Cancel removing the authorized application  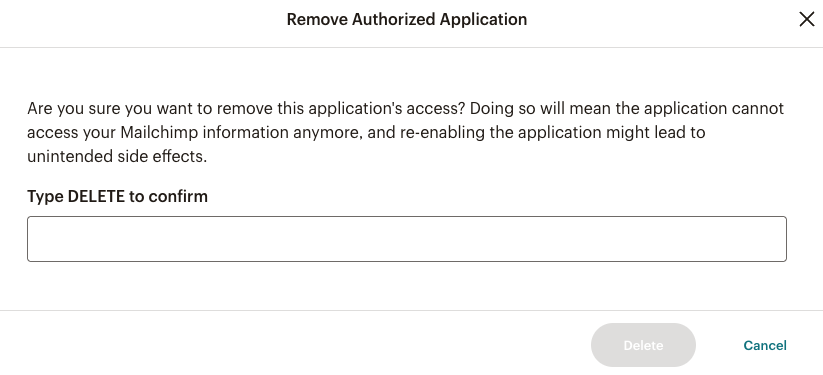[x=765, y=346]
